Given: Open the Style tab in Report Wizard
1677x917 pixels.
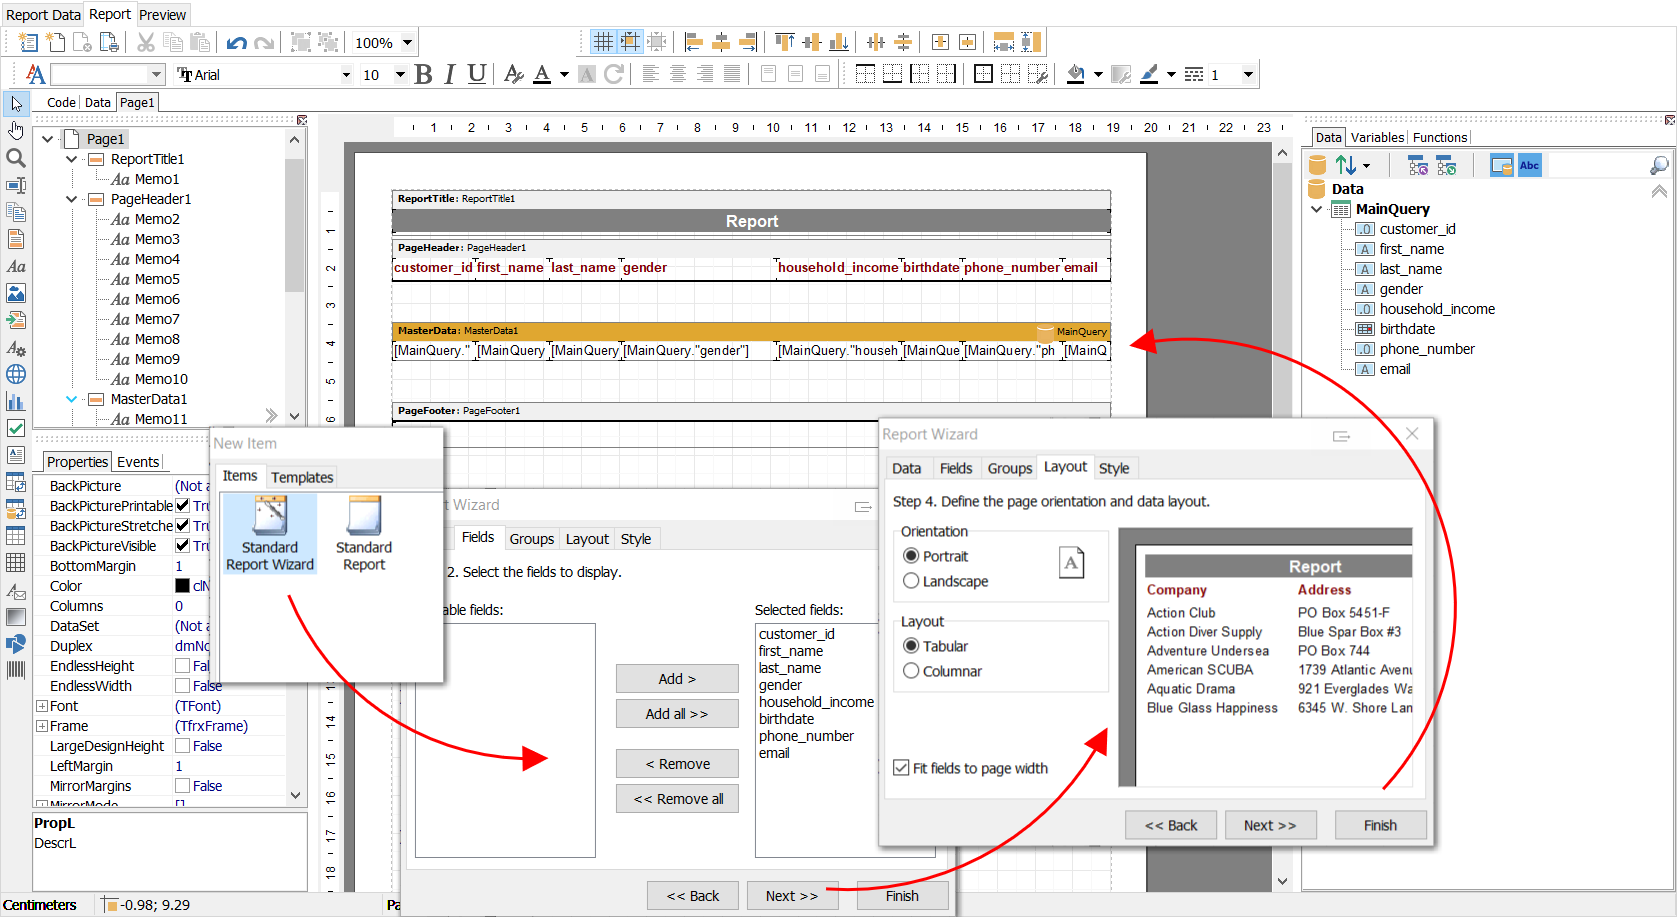Looking at the screenshot, I should [1113, 468].
